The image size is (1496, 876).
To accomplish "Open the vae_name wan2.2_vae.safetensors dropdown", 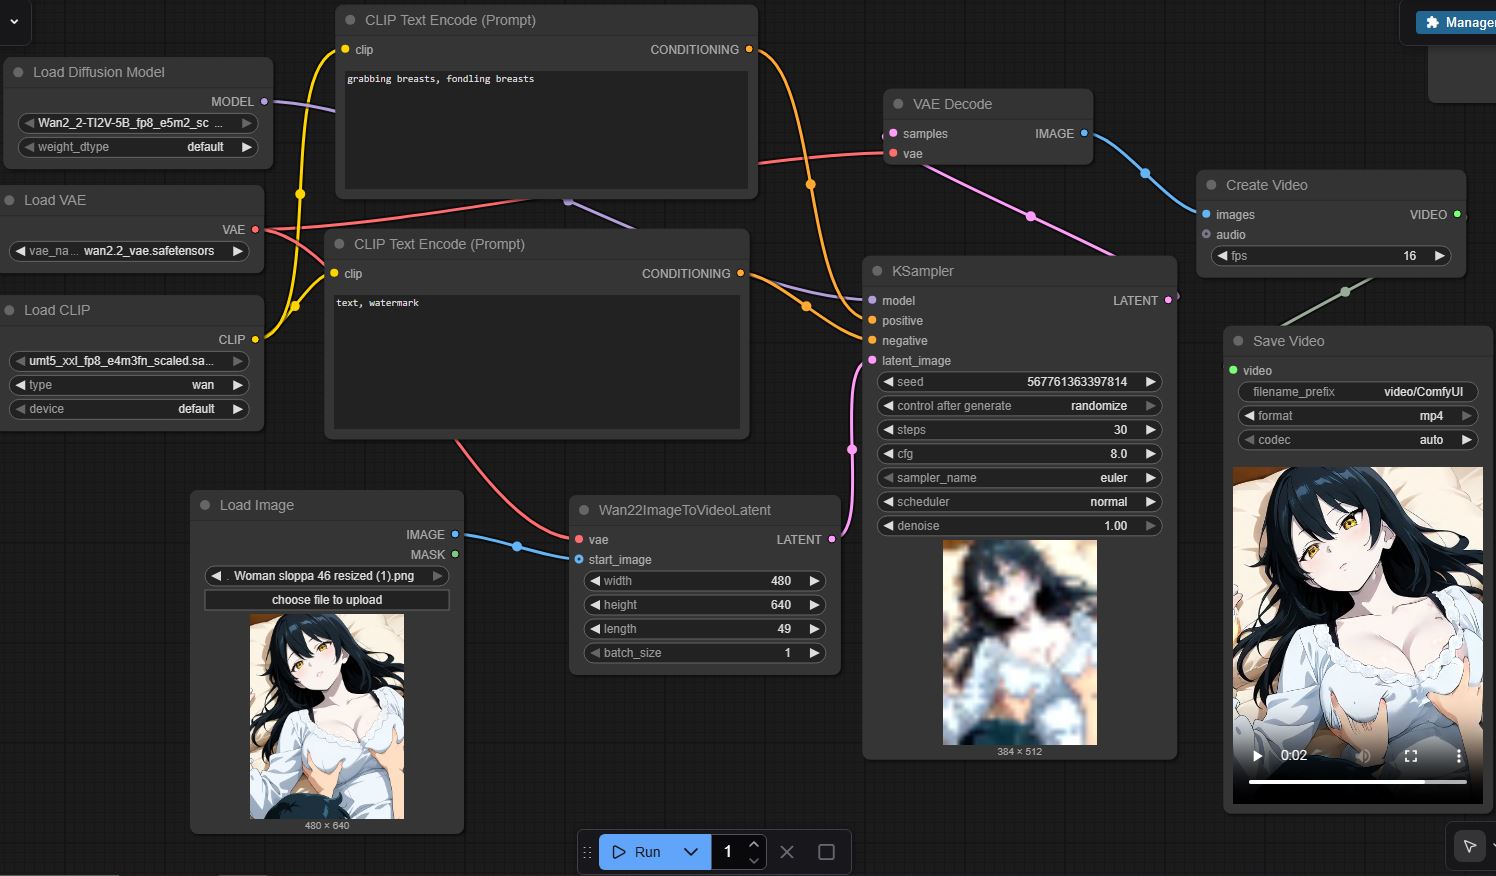I will [129, 251].
